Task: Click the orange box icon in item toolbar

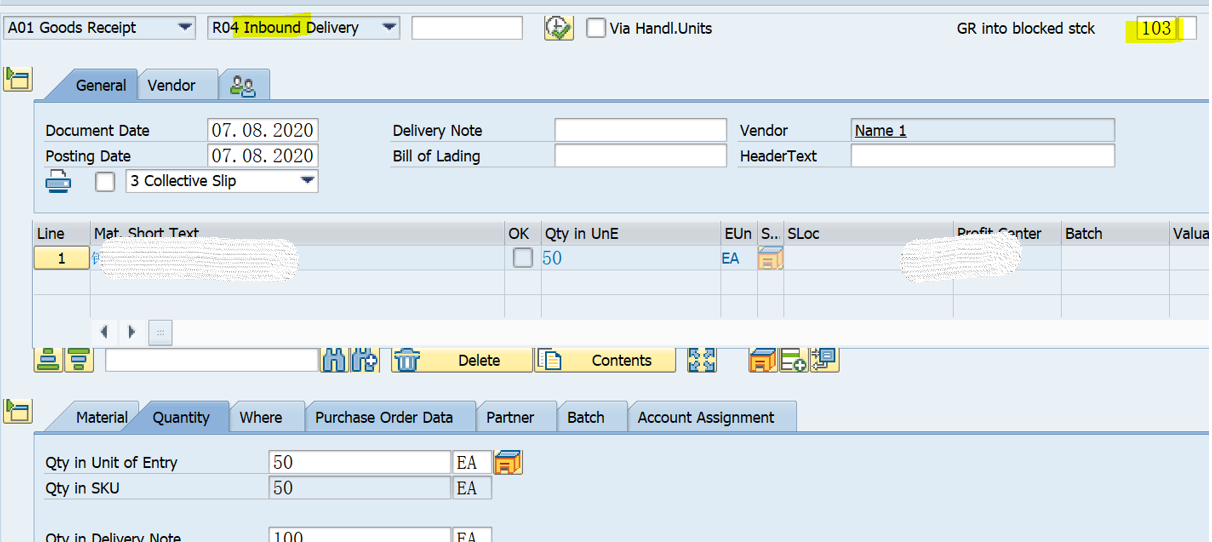Action: [x=763, y=360]
